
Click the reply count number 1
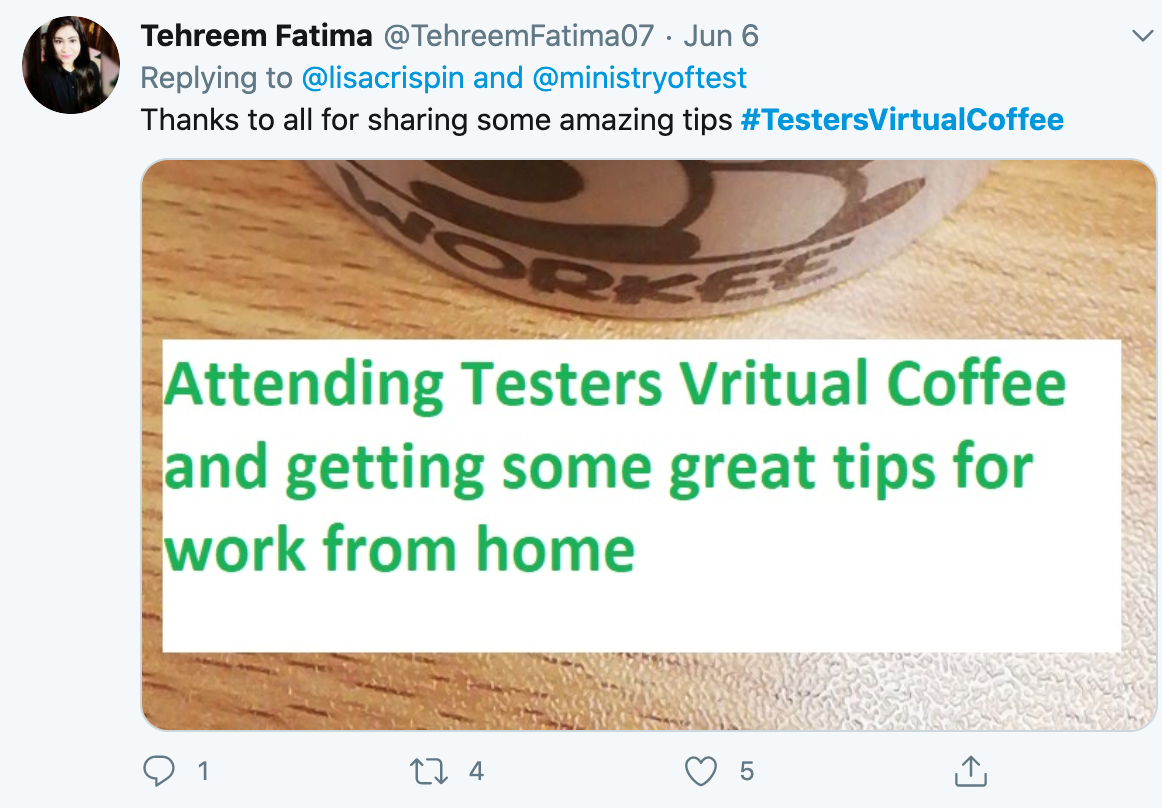pyautogui.click(x=203, y=772)
